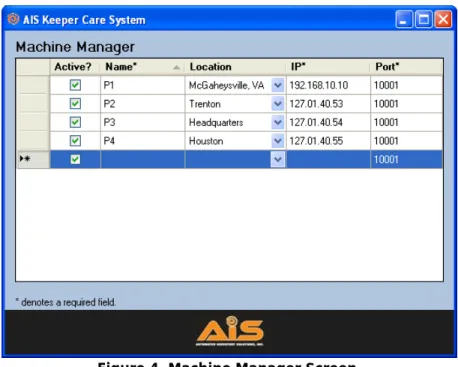Click the P2 name cell
Screen dimensions: 458x367
point(142,104)
